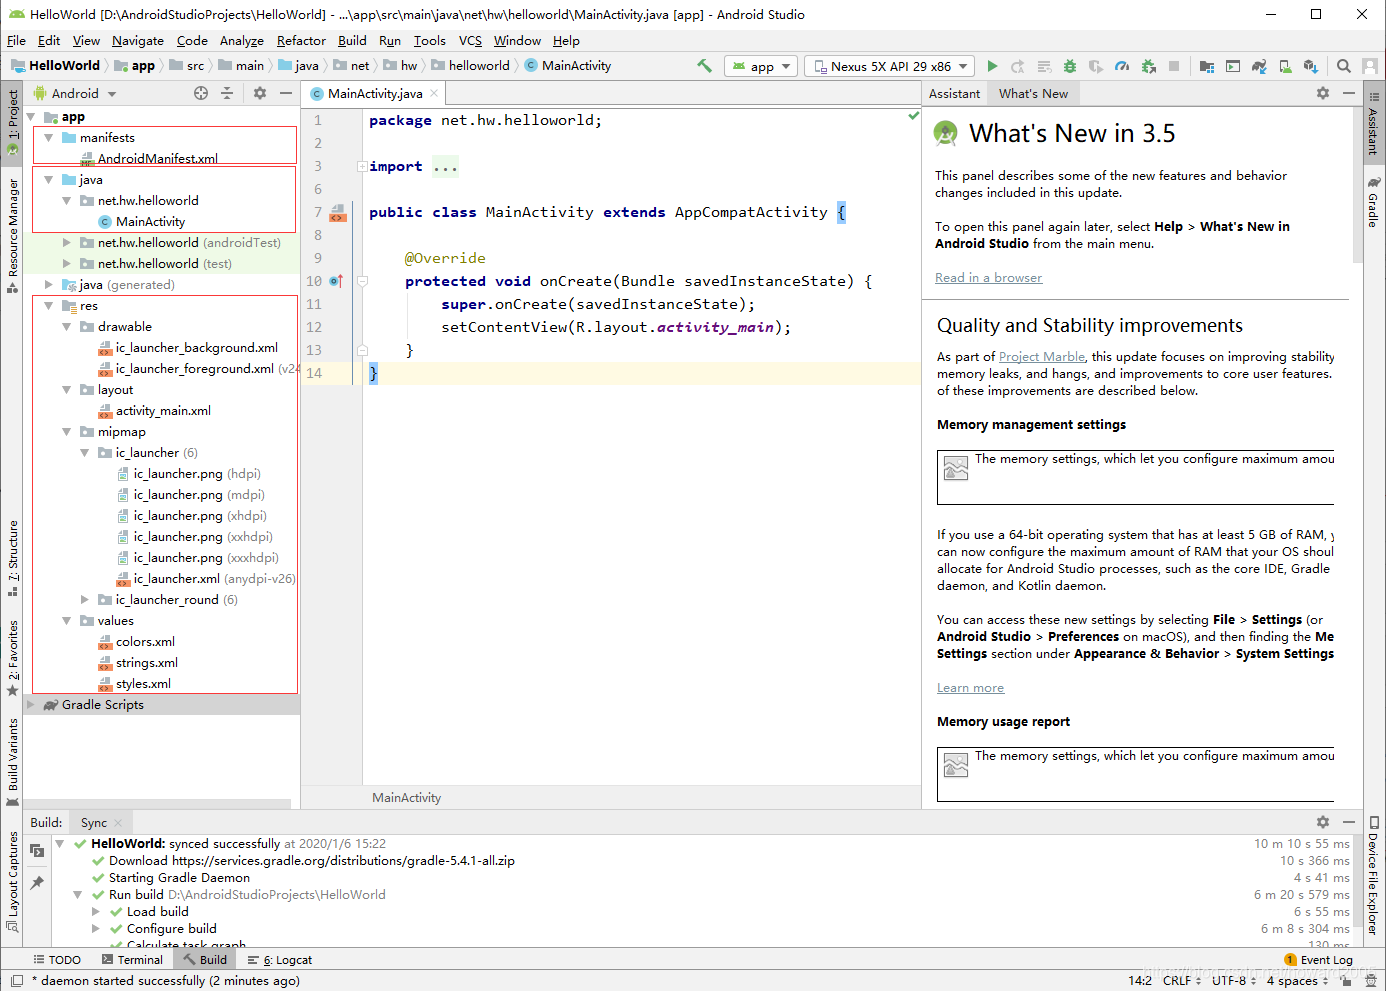Expand the ic_launcher_round node
Screen dimensions: 1386x991
(x=84, y=600)
